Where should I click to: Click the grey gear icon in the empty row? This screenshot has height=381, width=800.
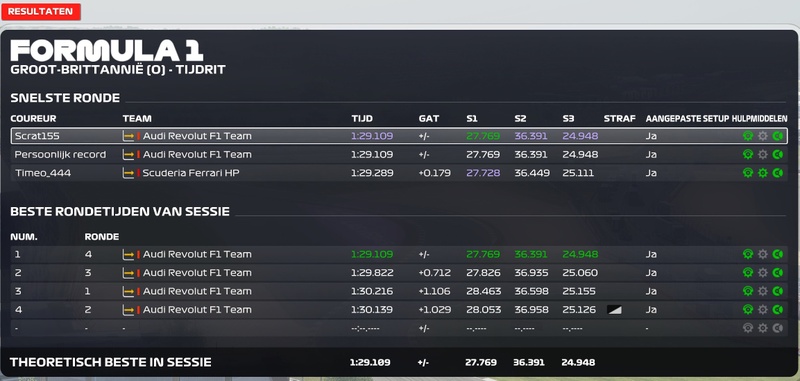click(763, 328)
